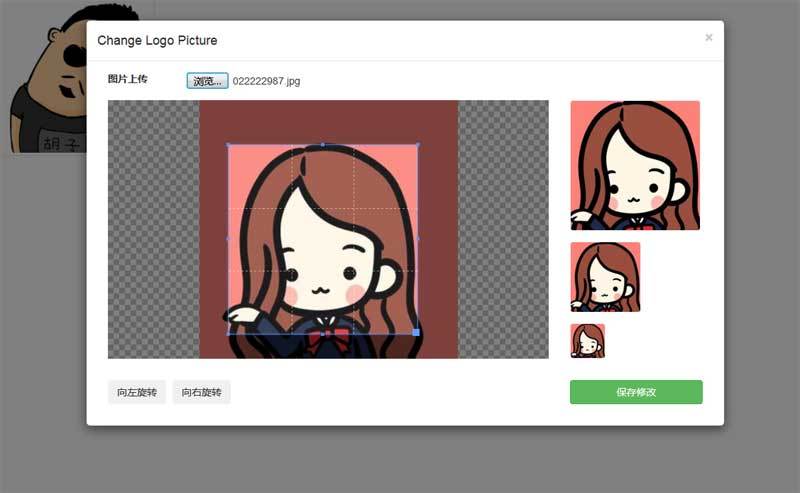
Task: Close the Change Logo Picture dialog
Action: tap(708, 38)
